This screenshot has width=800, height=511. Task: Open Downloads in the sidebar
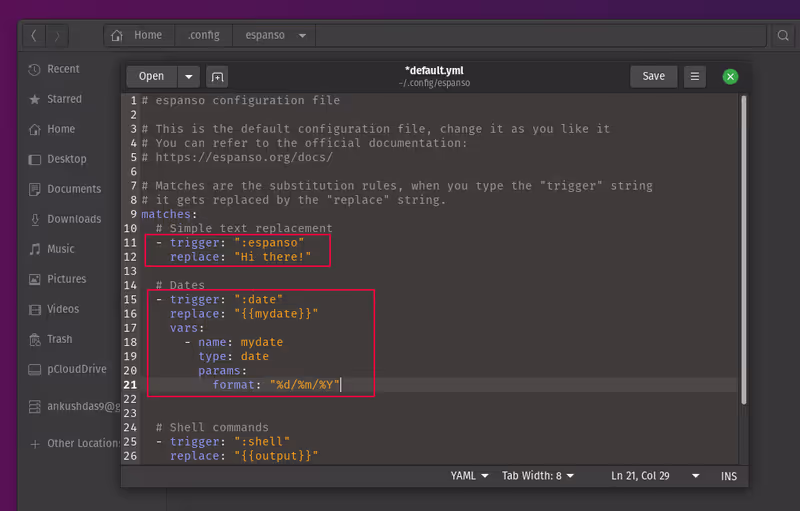coord(74,219)
